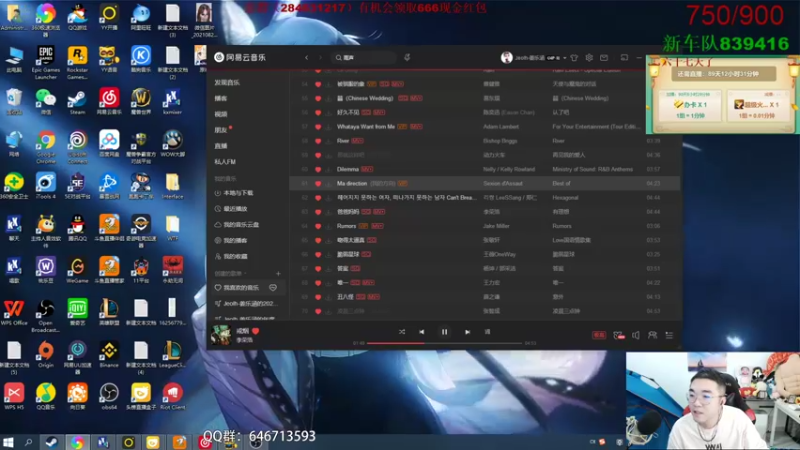
Task: Click the NetEase Cloud Music search box
Action: (x=364, y=58)
